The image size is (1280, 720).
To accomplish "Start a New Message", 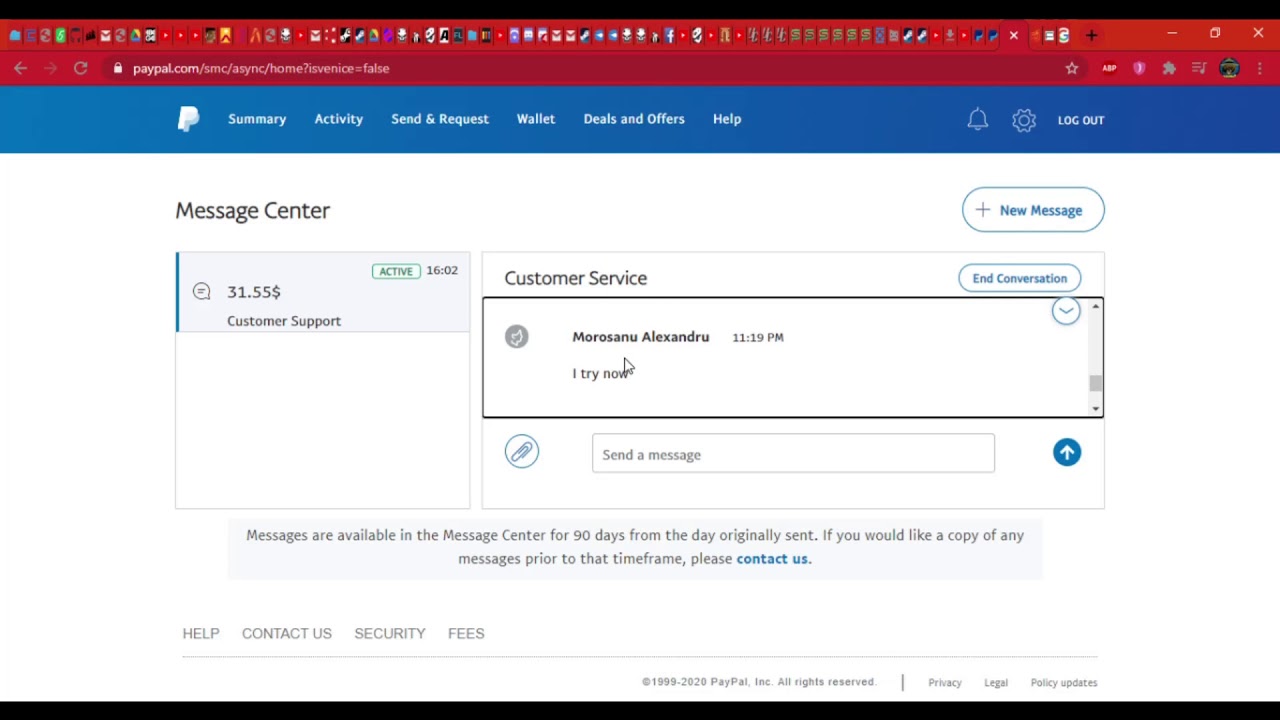I will [1033, 210].
